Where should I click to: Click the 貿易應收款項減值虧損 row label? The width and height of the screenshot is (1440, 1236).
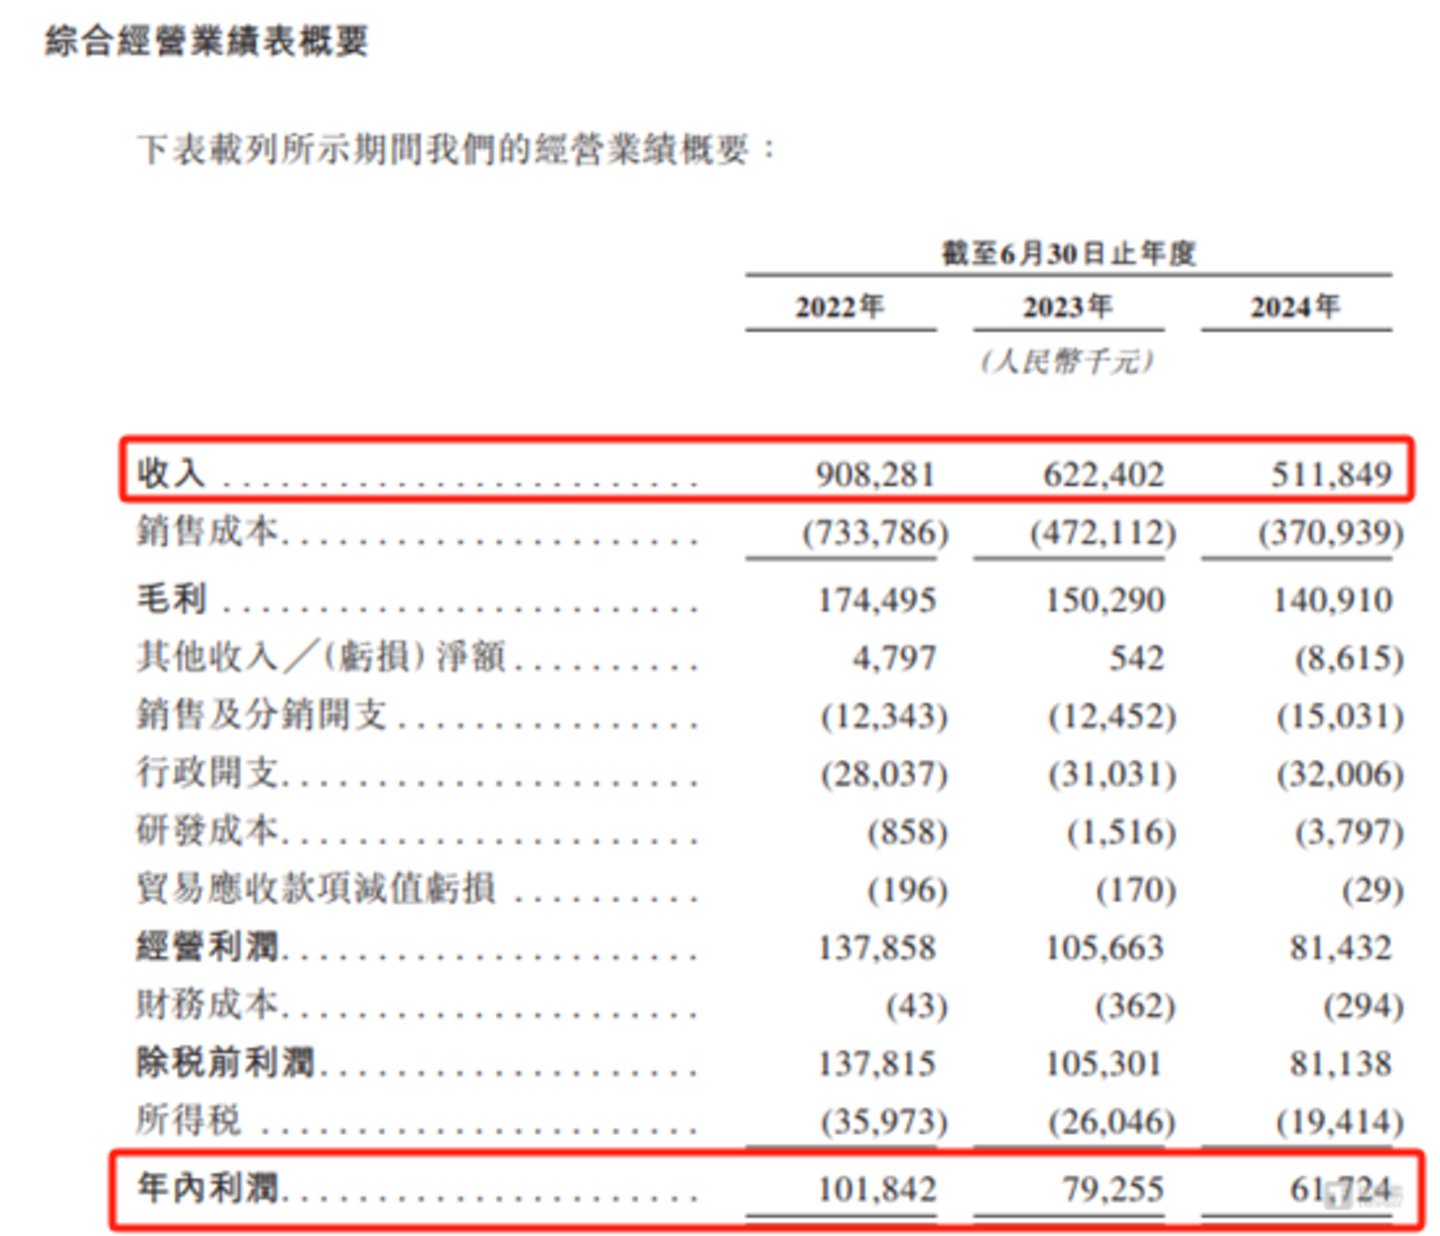316,888
